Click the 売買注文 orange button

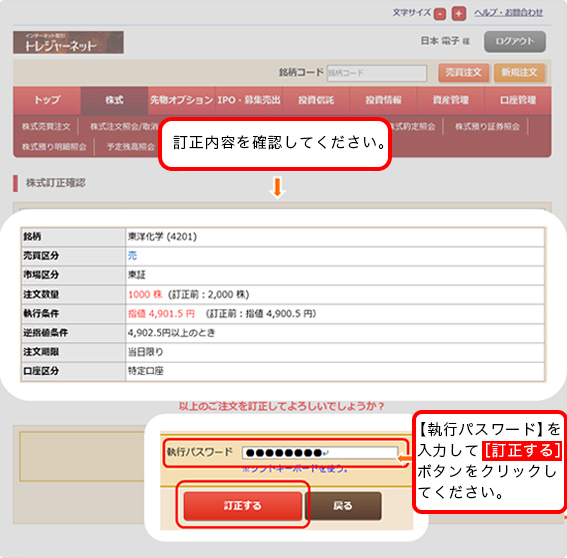[x=464, y=73]
